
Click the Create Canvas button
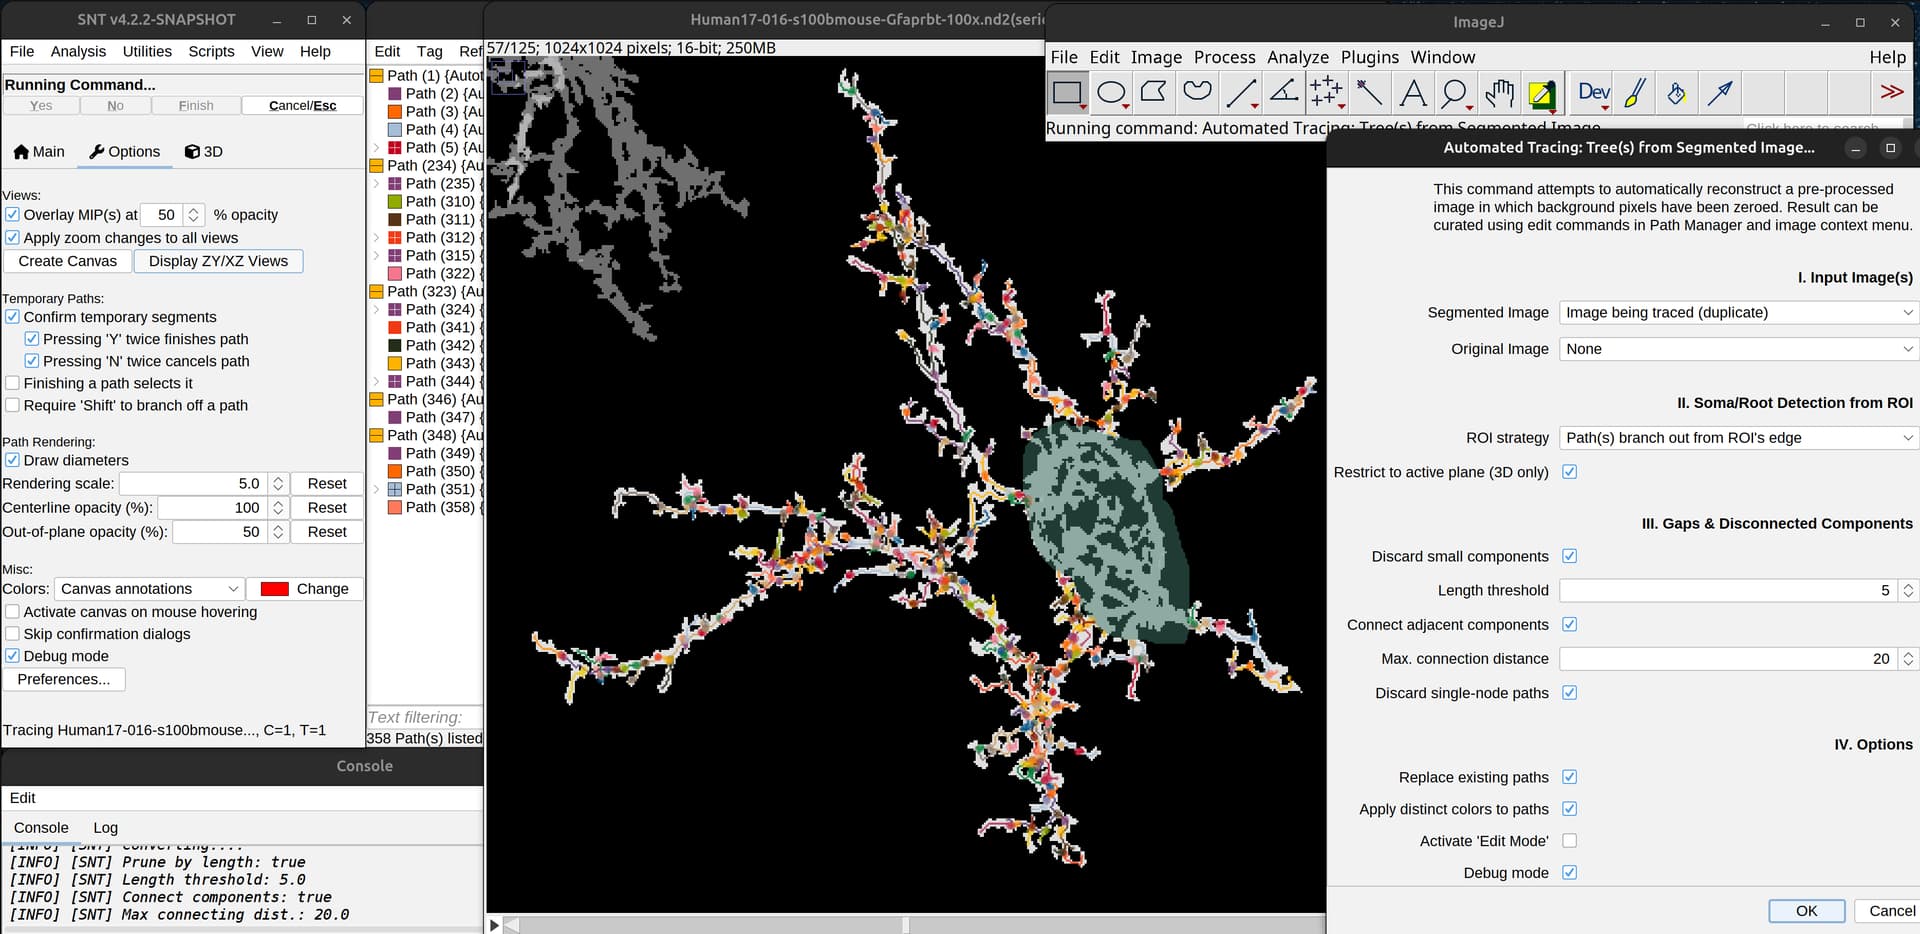click(x=67, y=261)
